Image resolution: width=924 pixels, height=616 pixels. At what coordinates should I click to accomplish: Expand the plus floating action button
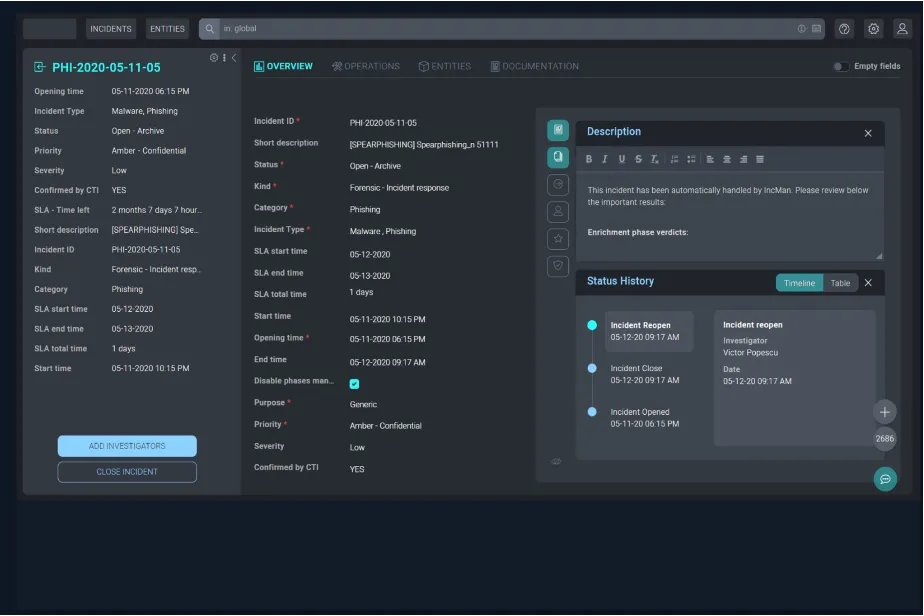[885, 412]
